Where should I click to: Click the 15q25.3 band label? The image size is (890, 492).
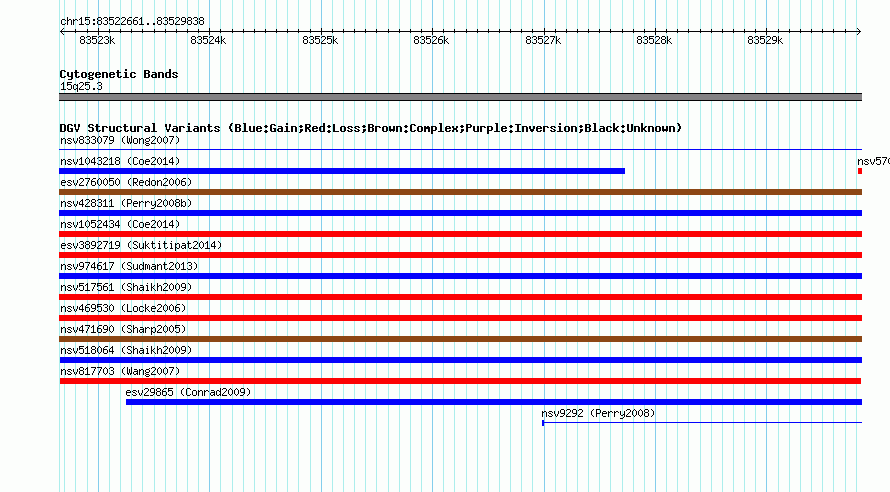click(x=81, y=86)
